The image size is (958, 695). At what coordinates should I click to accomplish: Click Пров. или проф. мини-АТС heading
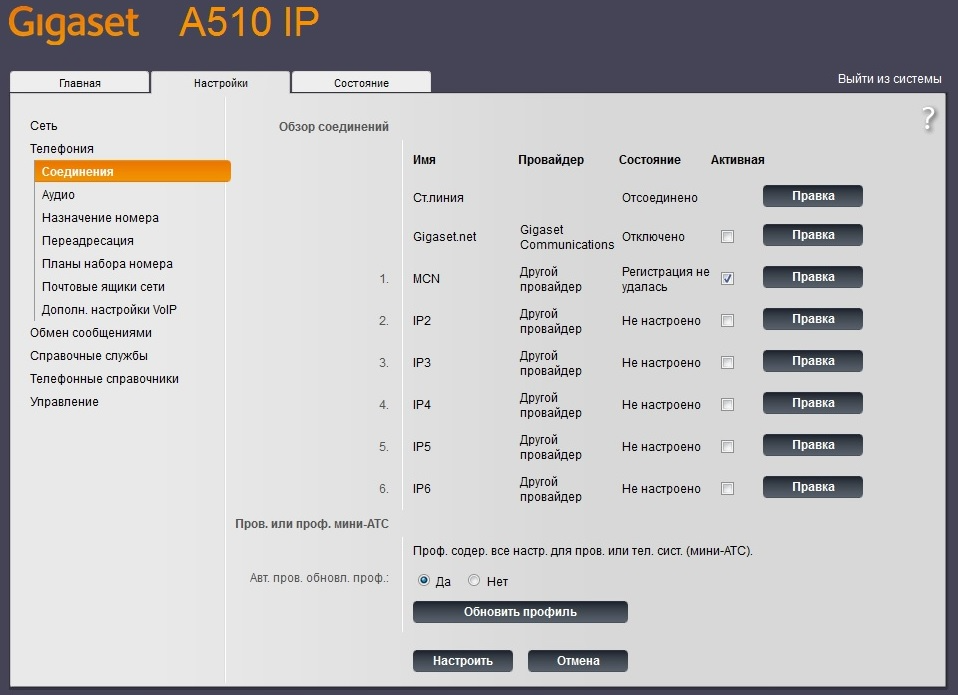coord(312,524)
